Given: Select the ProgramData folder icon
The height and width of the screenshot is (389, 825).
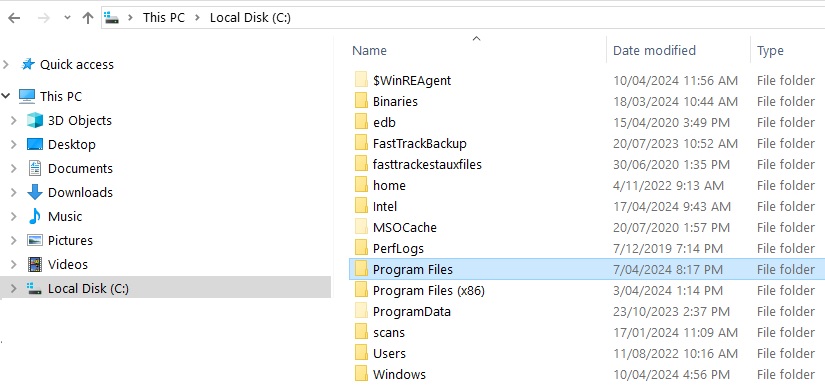Looking at the screenshot, I should [x=361, y=312].
